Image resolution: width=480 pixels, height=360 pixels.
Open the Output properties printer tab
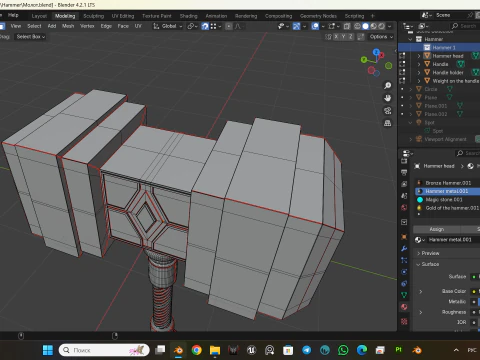(x=404, y=172)
